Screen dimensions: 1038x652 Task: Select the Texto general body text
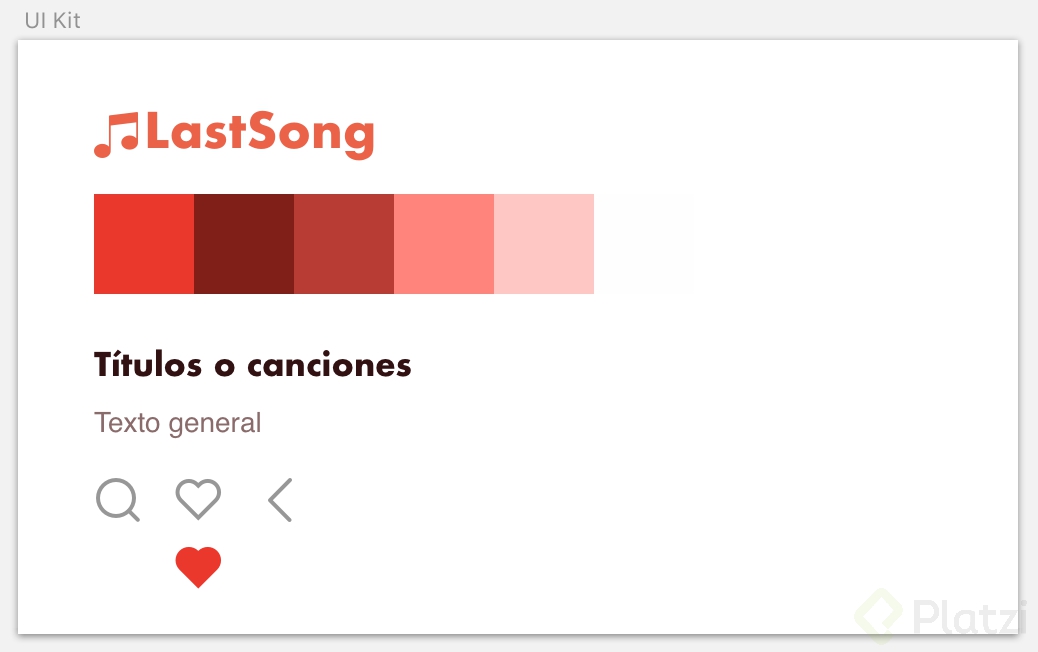pos(177,423)
